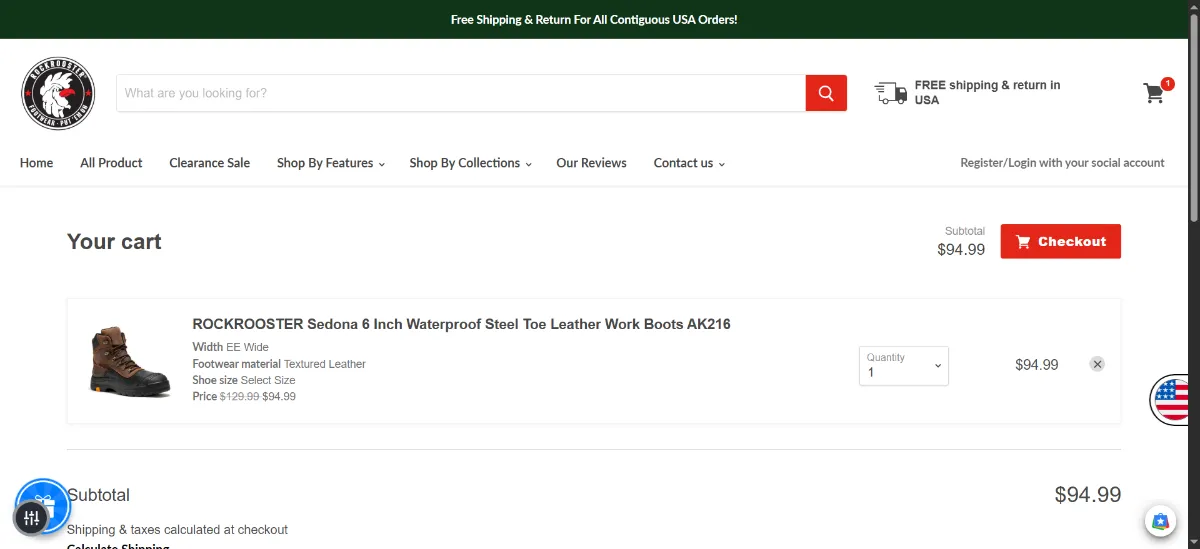Click the 'Your cart' heading
The width and height of the screenshot is (1200, 549).
pyautogui.click(x=114, y=241)
